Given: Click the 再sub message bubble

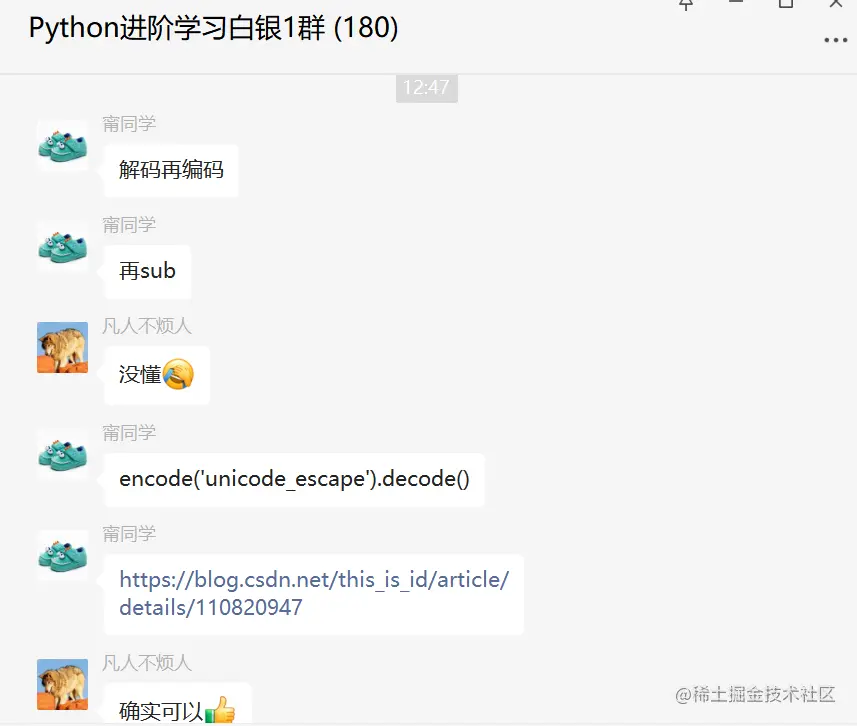Looking at the screenshot, I should (147, 272).
